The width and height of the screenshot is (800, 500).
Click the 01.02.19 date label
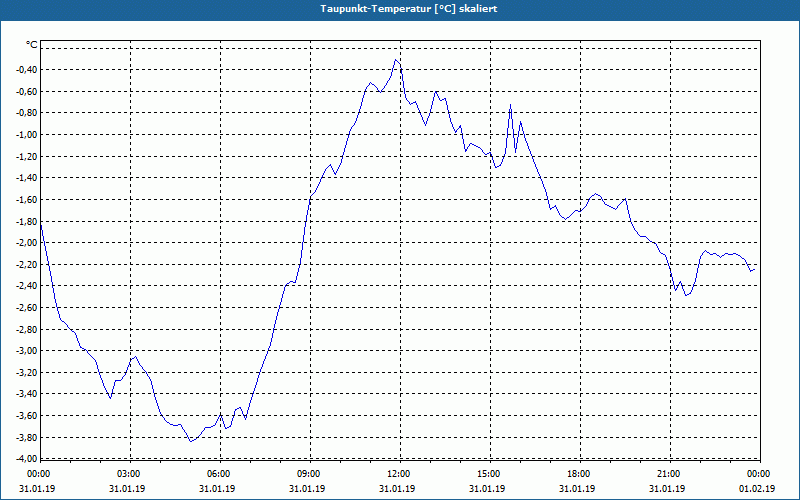pyautogui.click(x=757, y=488)
